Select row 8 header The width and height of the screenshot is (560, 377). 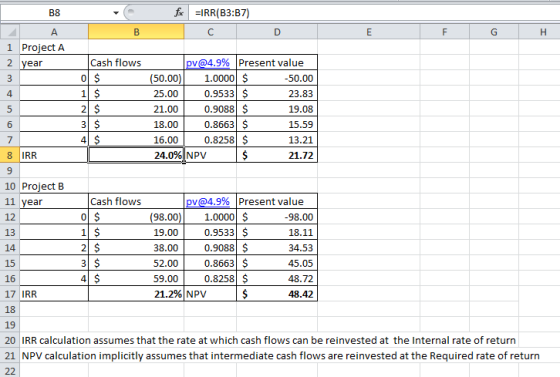(x=10, y=155)
